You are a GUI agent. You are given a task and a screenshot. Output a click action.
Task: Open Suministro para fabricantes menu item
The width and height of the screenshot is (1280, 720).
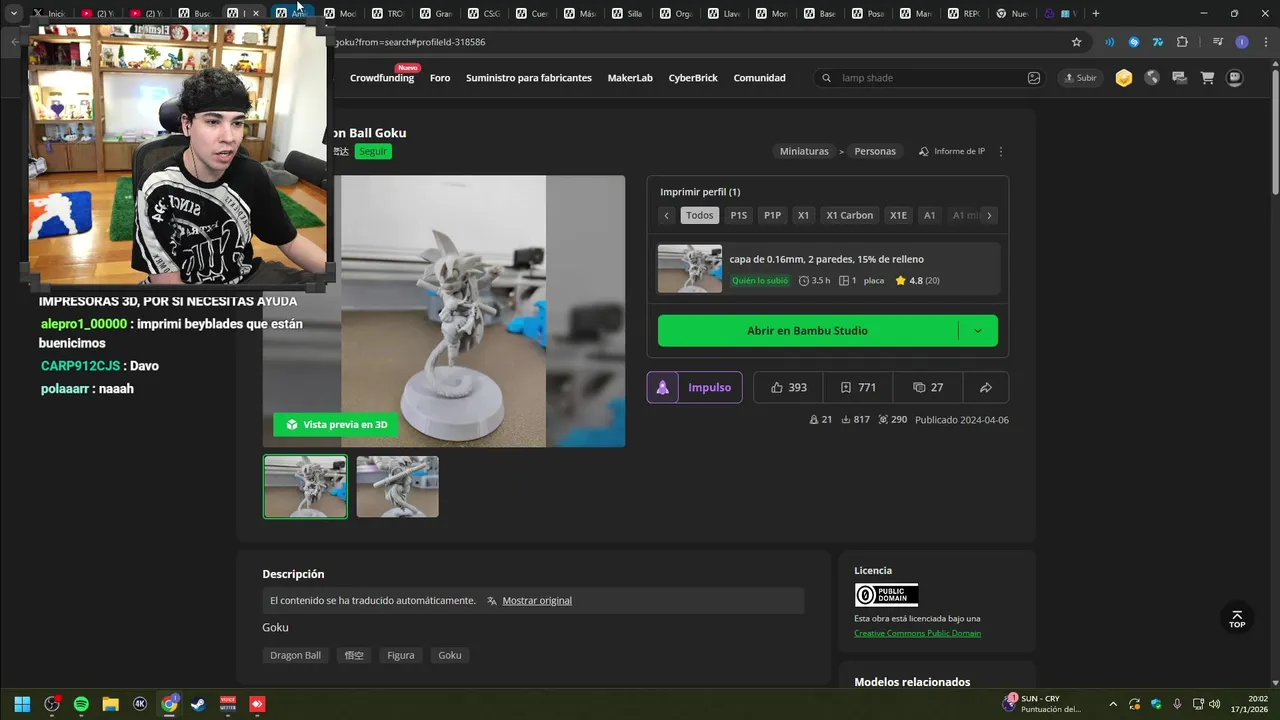coord(529,78)
